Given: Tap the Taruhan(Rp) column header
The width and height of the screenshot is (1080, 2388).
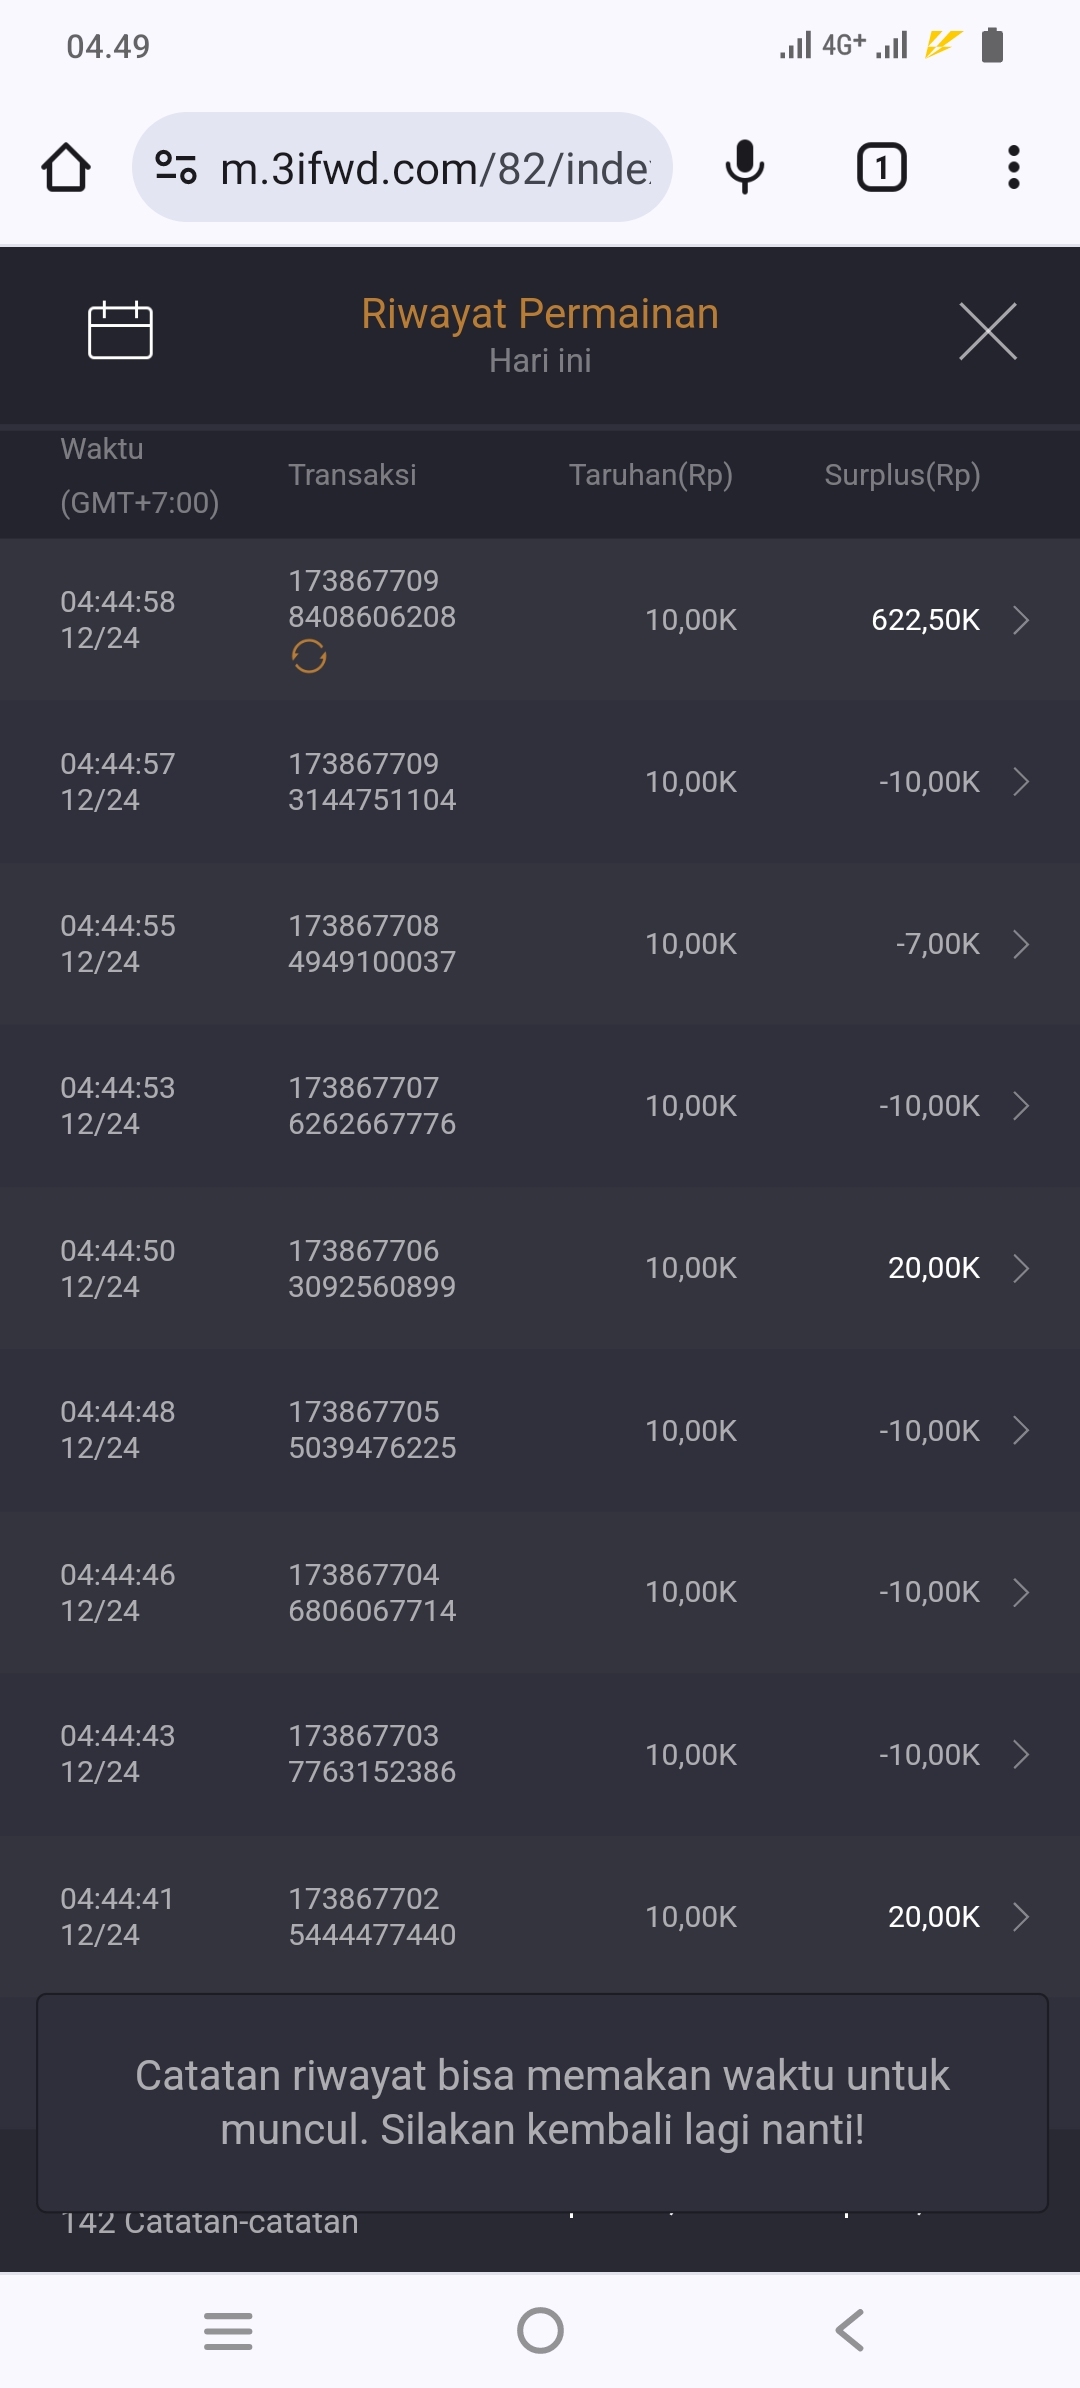Looking at the screenshot, I should 650,475.
